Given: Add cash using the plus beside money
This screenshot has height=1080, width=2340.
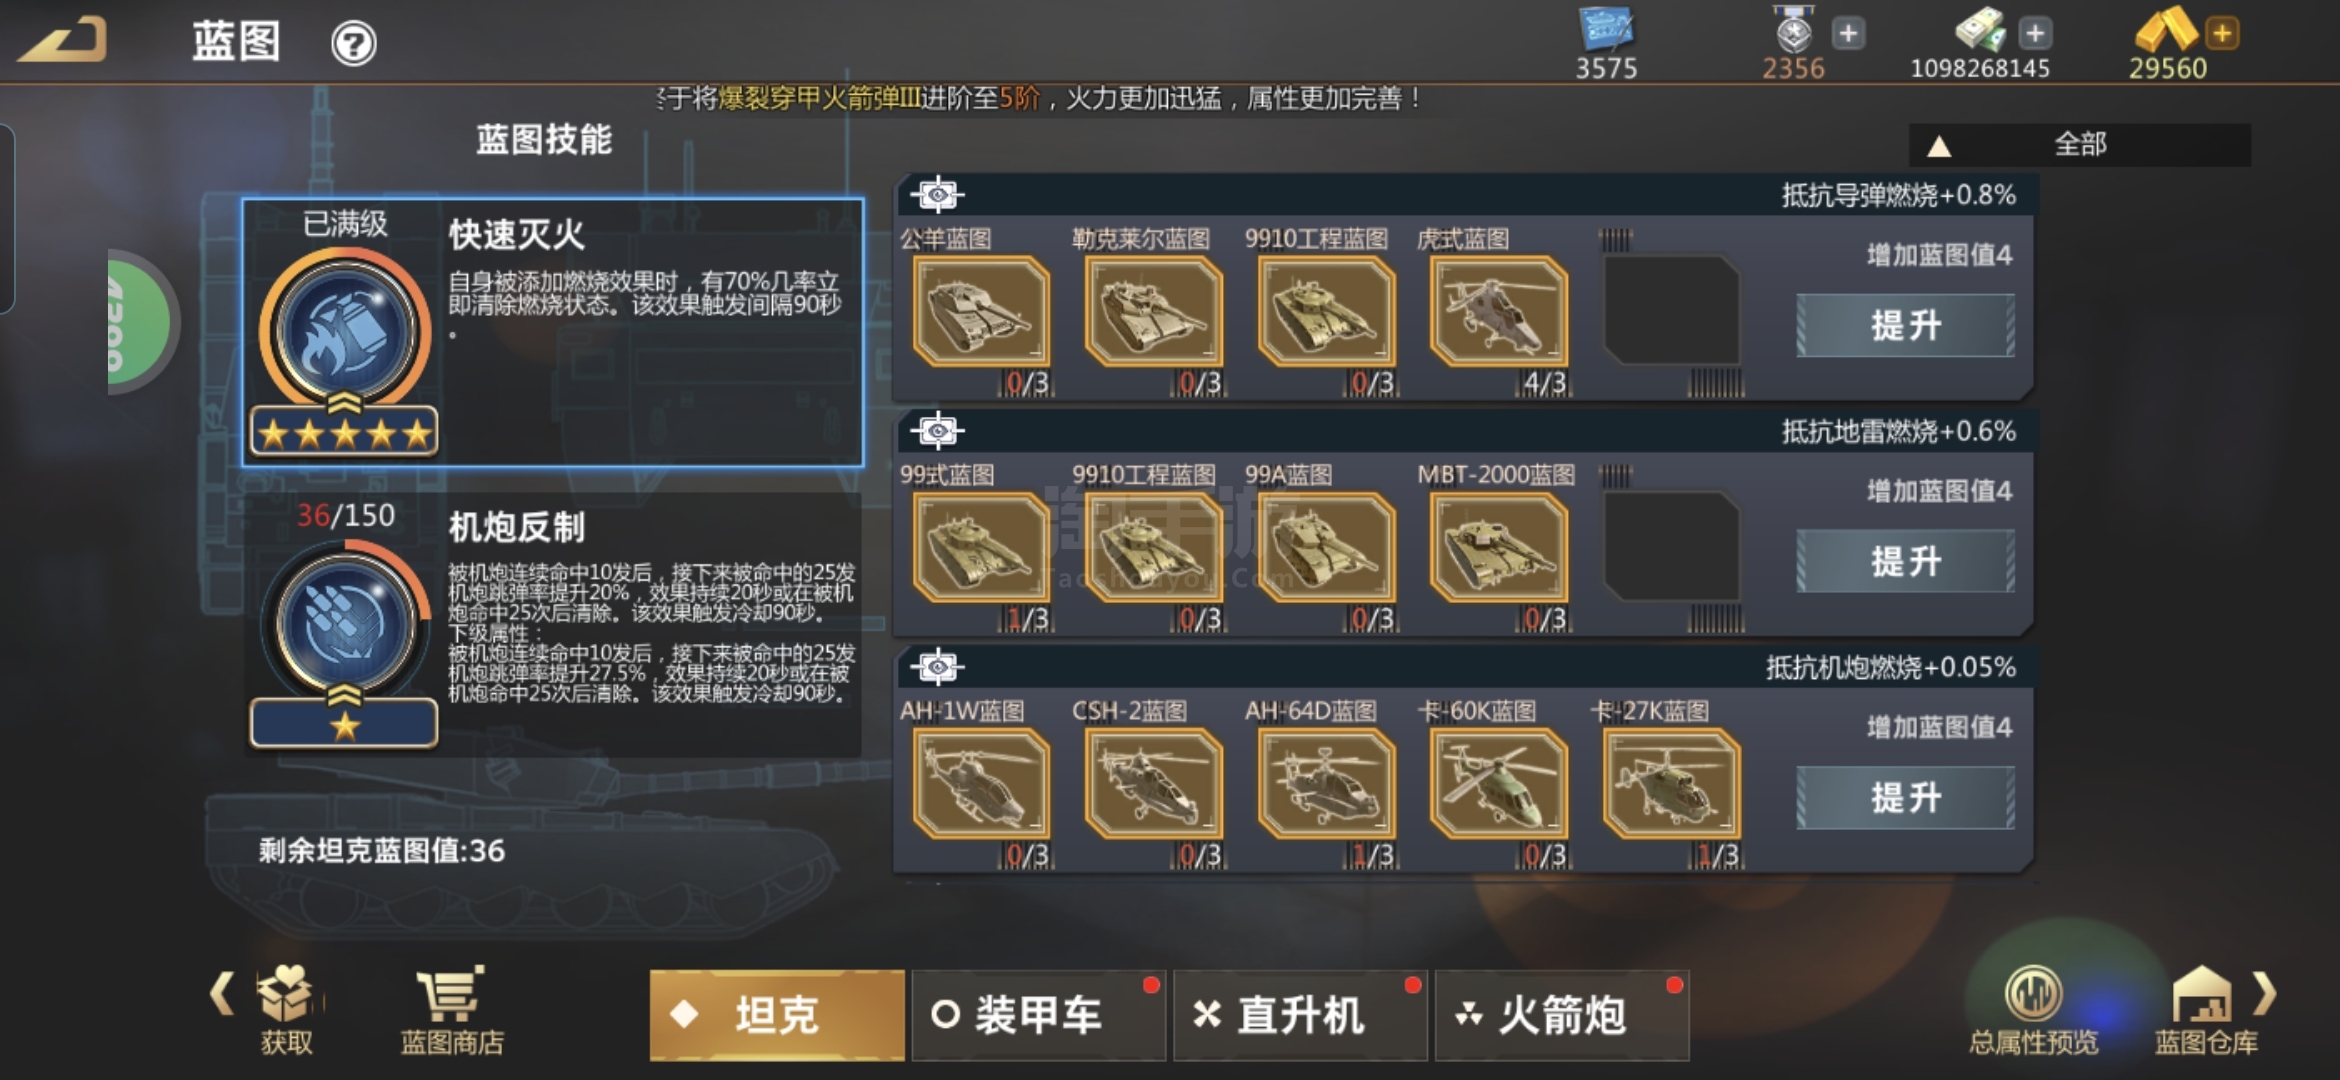Looking at the screenshot, I should [2034, 33].
